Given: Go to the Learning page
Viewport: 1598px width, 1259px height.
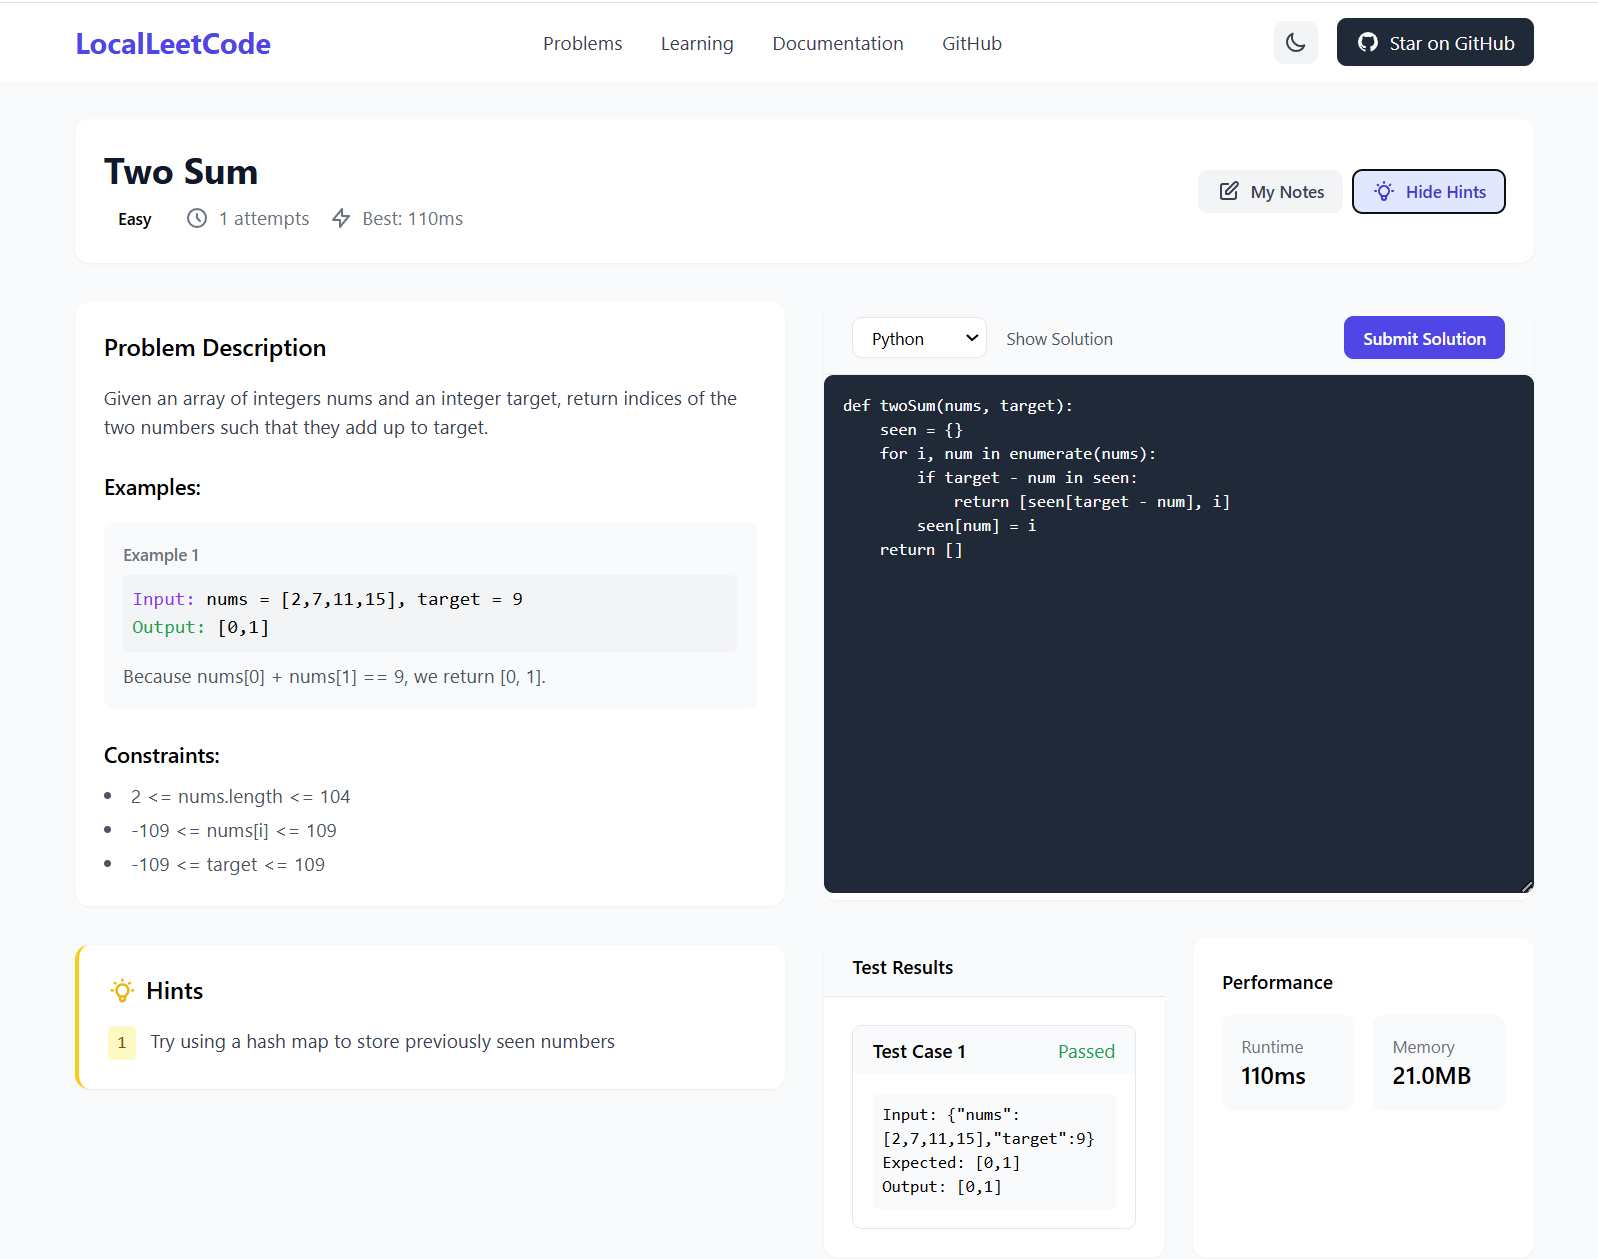Looking at the screenshot, I should point(697,43).
